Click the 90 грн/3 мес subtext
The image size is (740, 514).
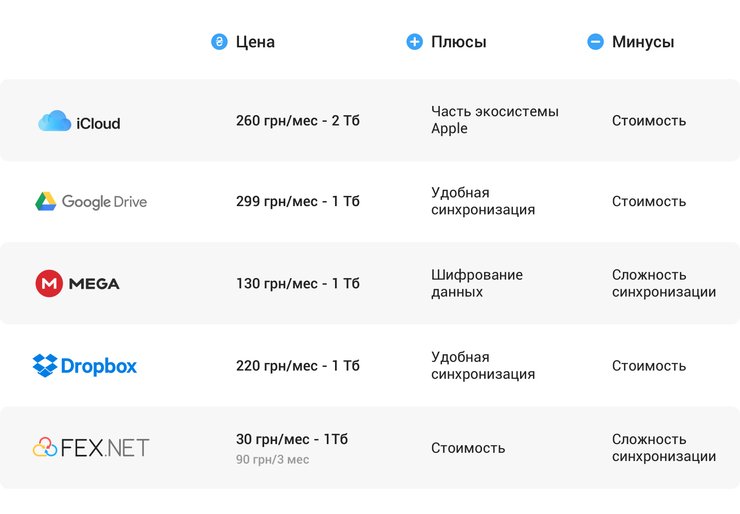pos(272,460)
